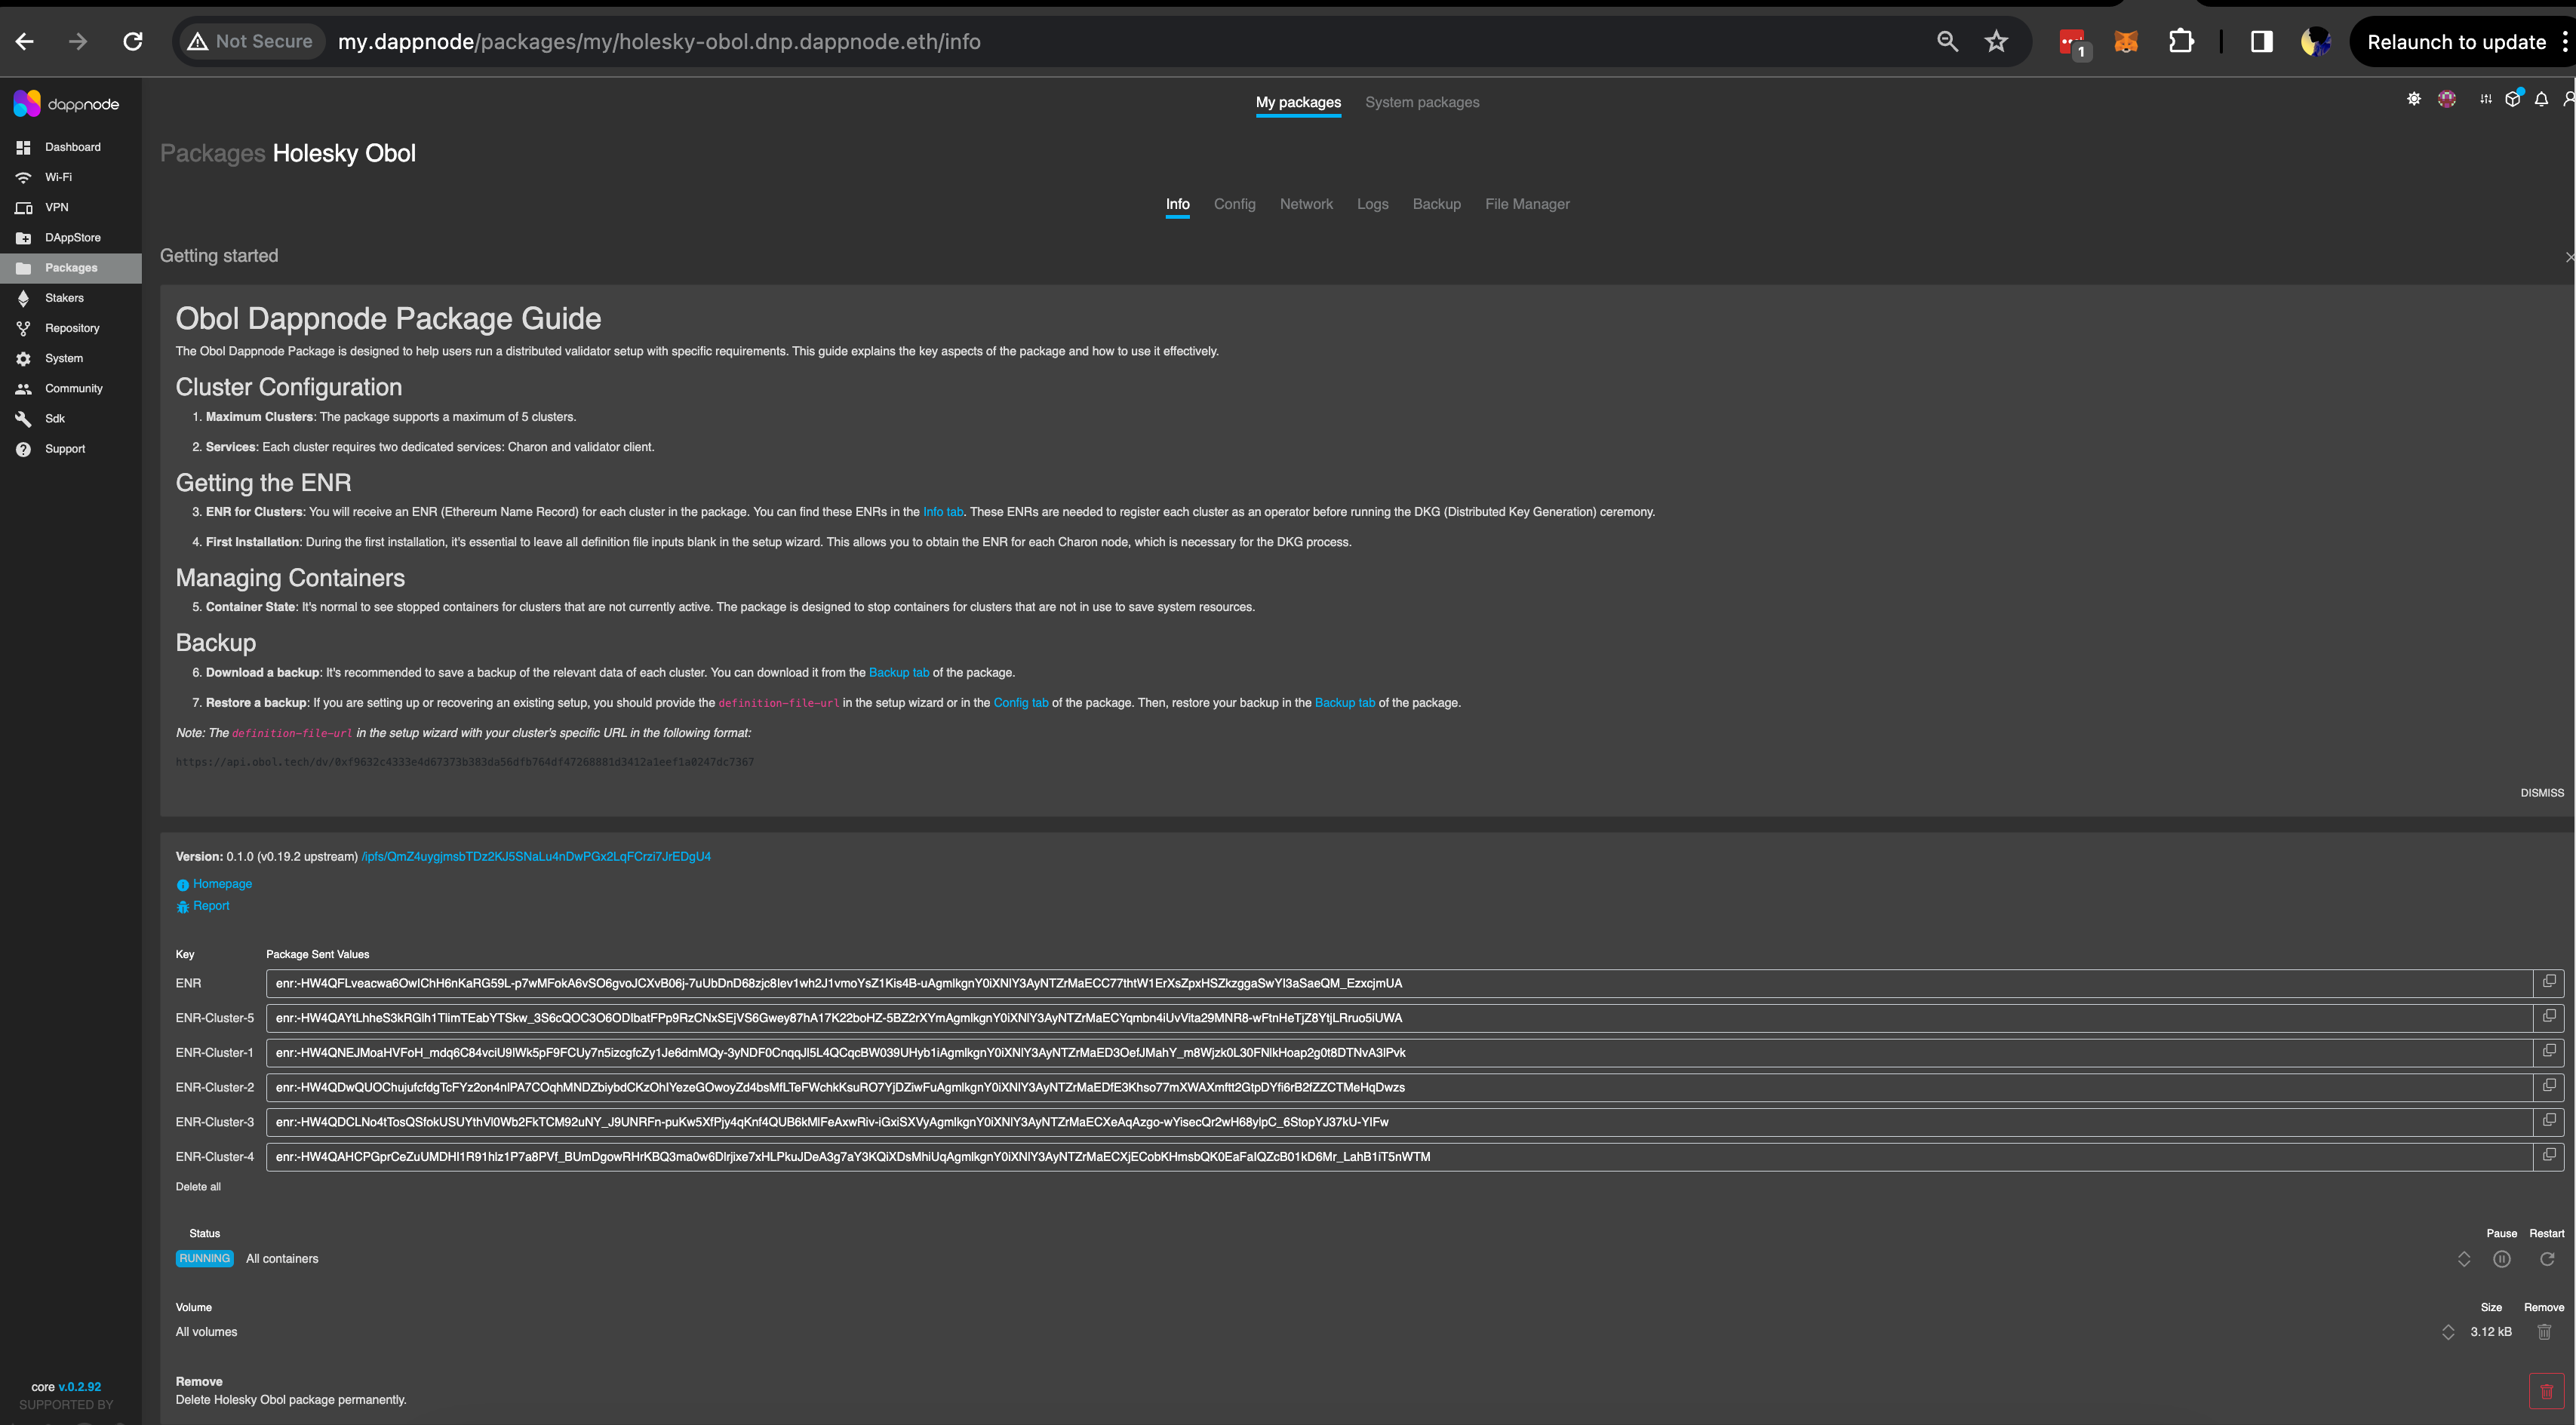Expand the All containers list

point(2464,1259)
